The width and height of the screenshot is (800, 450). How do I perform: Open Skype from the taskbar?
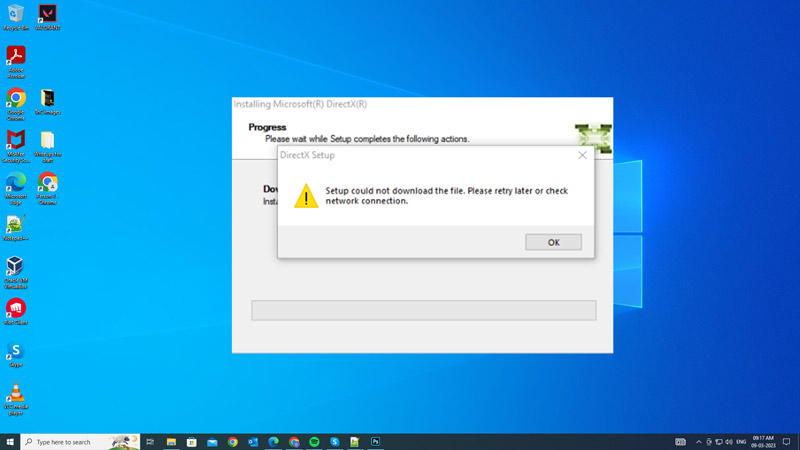[x=335, y=442]
